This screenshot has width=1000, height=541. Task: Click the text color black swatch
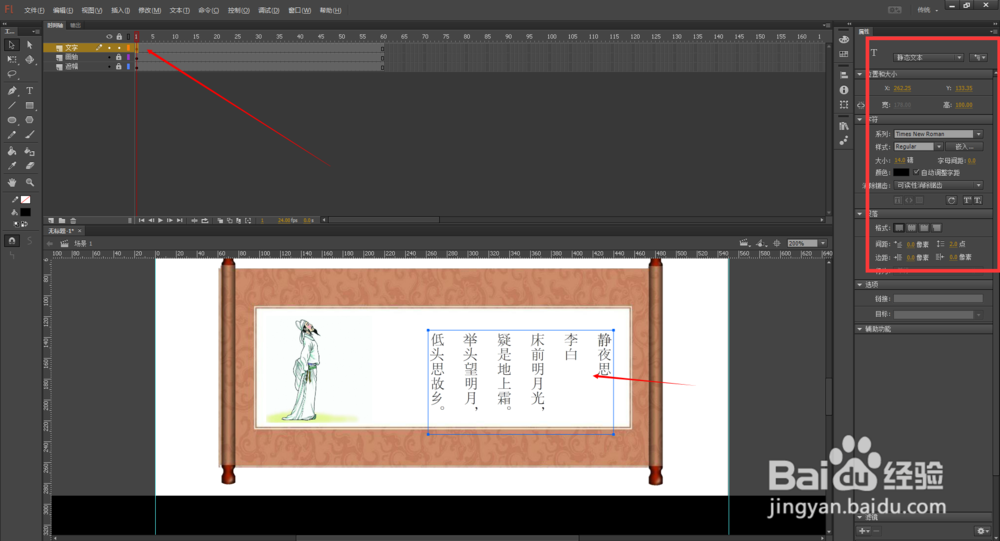coord(901,172)
